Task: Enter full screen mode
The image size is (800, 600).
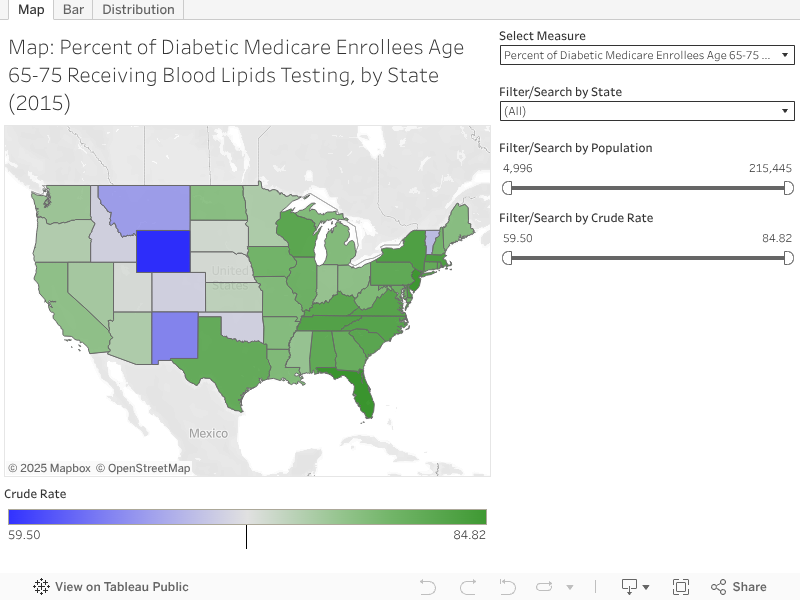Action: (681, 587)
